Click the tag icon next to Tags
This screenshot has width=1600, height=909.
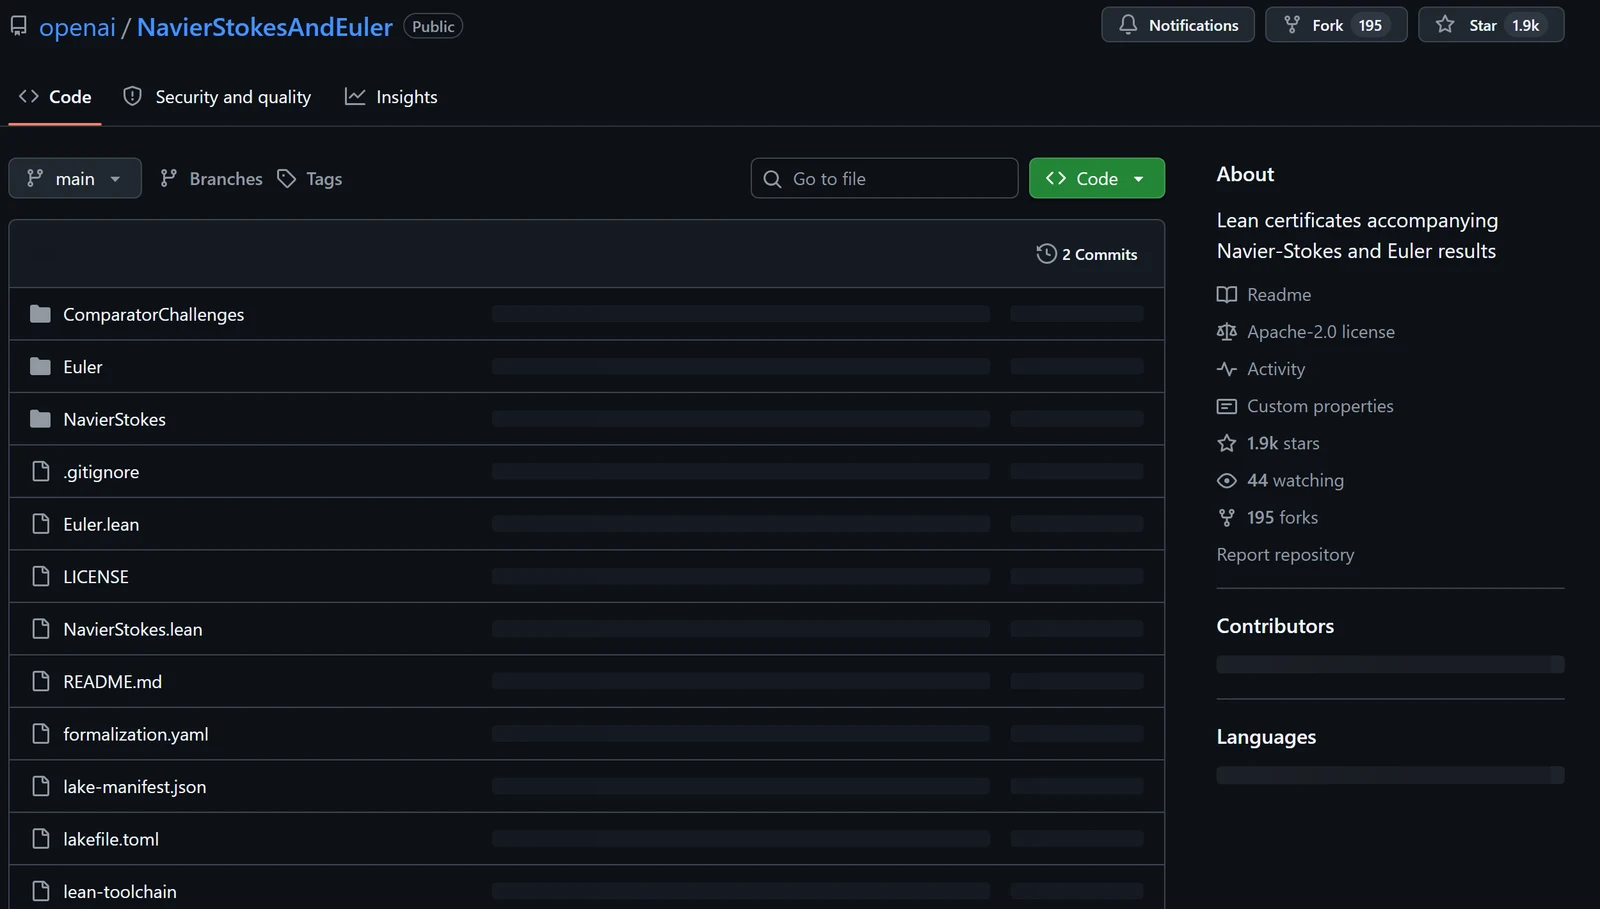coord(287,178)
